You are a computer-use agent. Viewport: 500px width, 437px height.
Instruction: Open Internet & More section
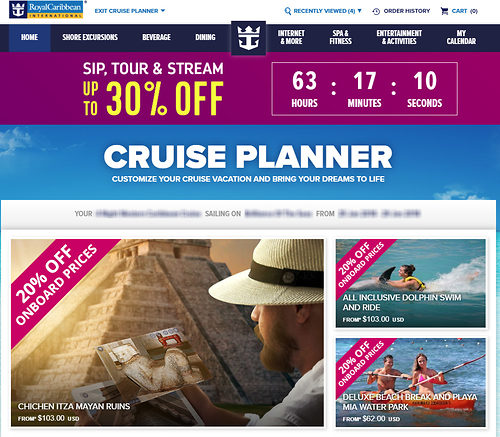click(x=291, y=37)
